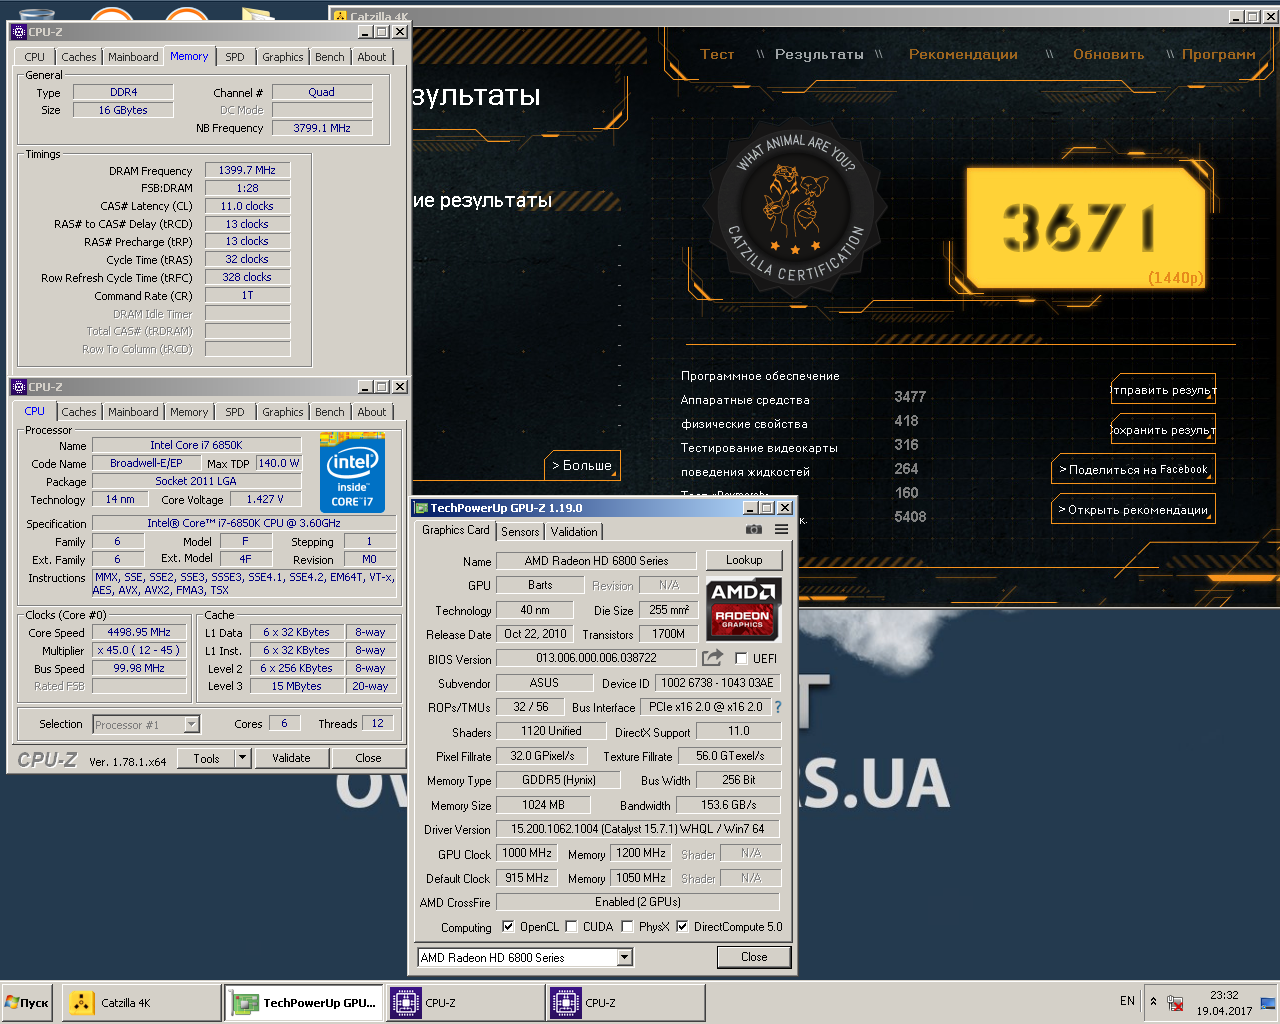The height and width of the screenshot is (1024, 1280).
Task: Click the TechPowerUp GPU-Z taskbar icon
Action: coord(243,1002)
